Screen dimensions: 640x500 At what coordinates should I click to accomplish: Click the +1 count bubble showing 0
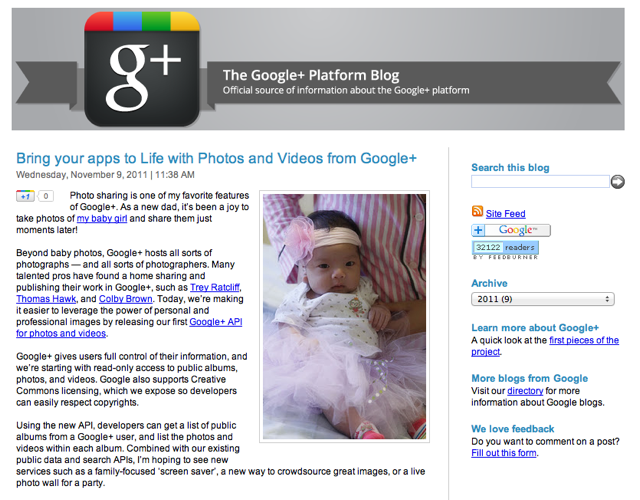[x=46, y=196]
